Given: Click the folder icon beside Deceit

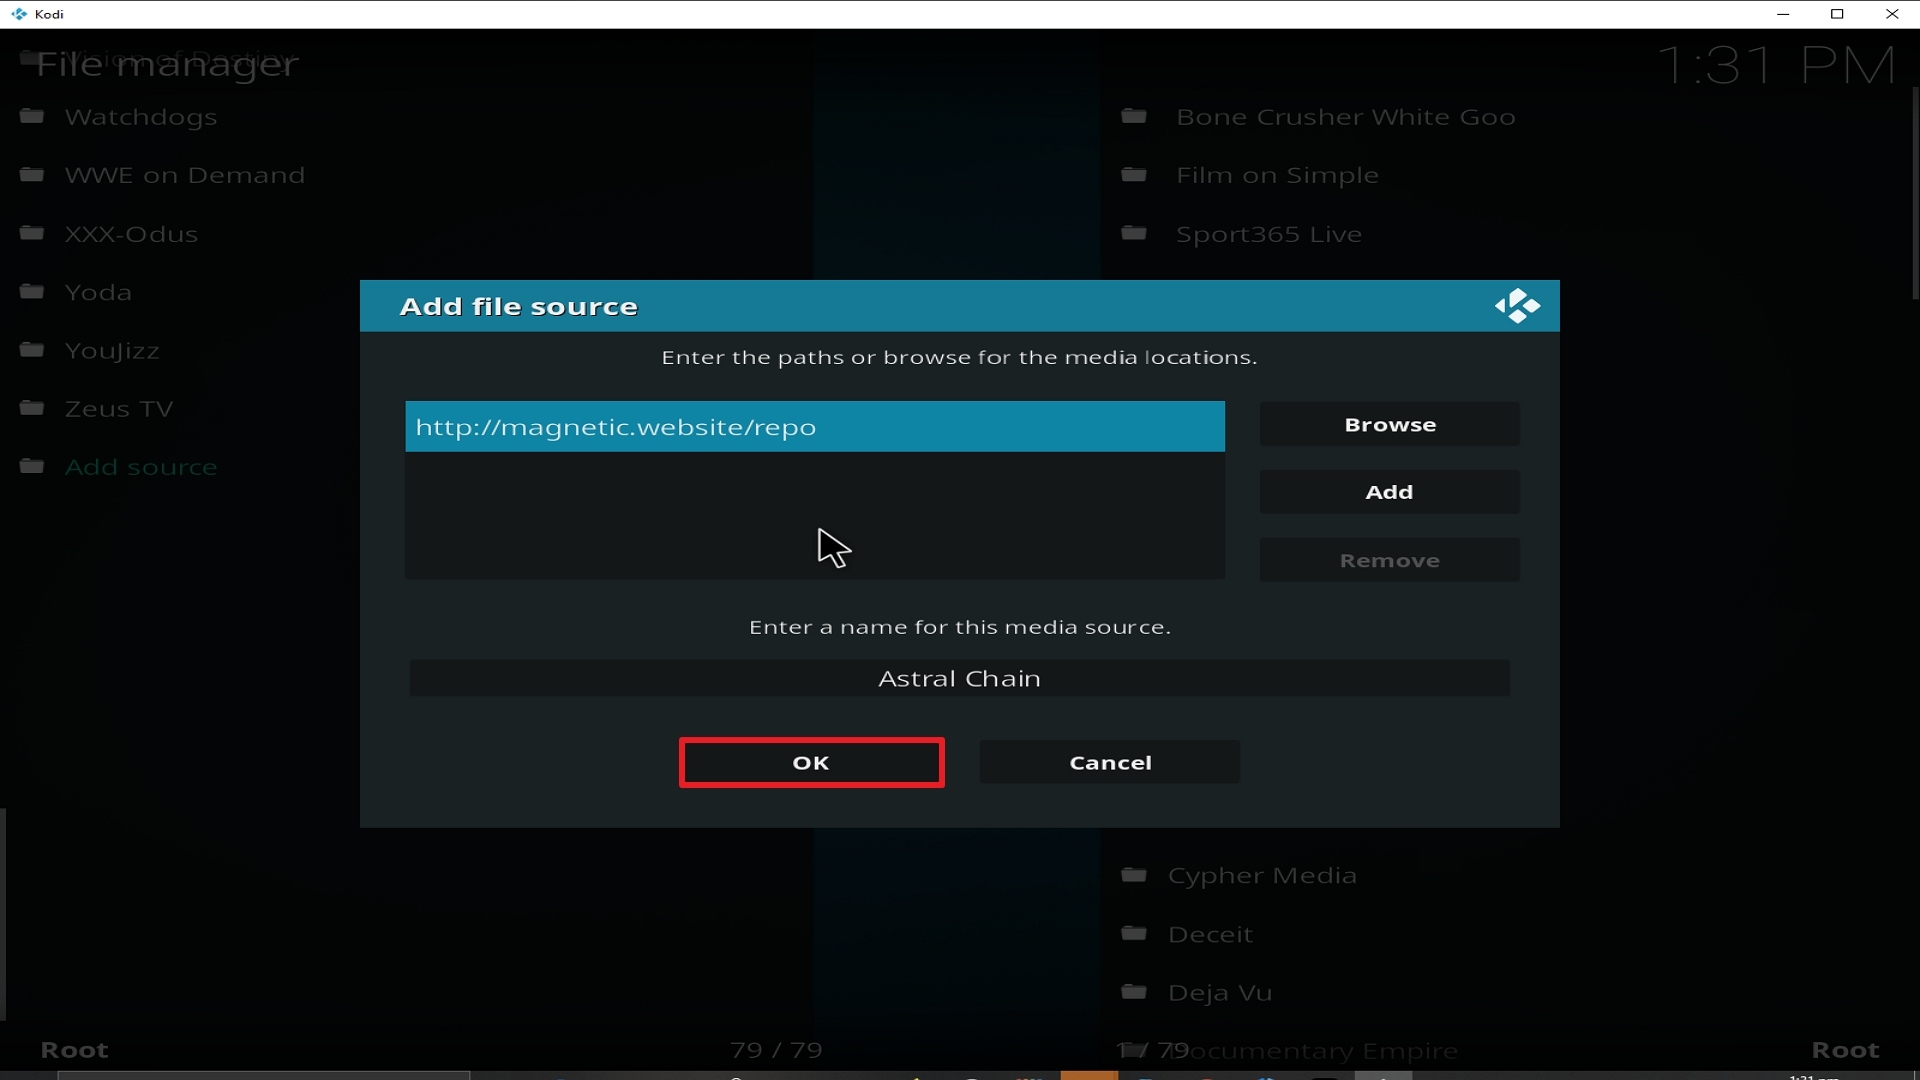Looking at the screenshot, I should click(1134, 933).
